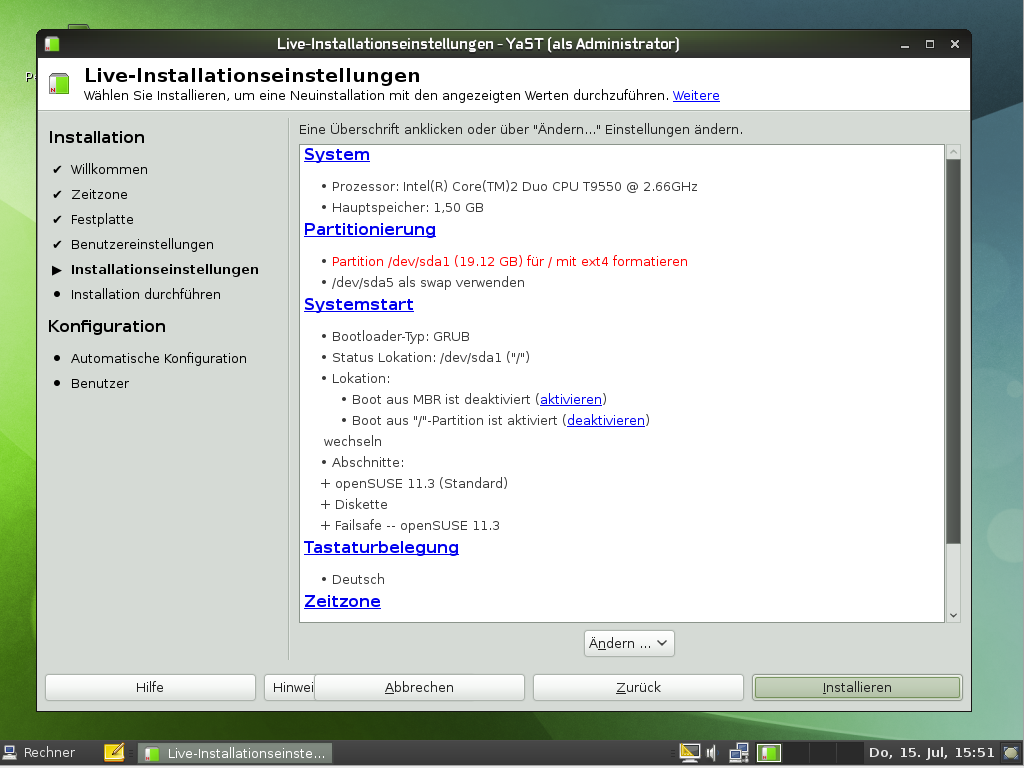
Task: Open the green YaST icon in system tray
Action: point(768,752)
